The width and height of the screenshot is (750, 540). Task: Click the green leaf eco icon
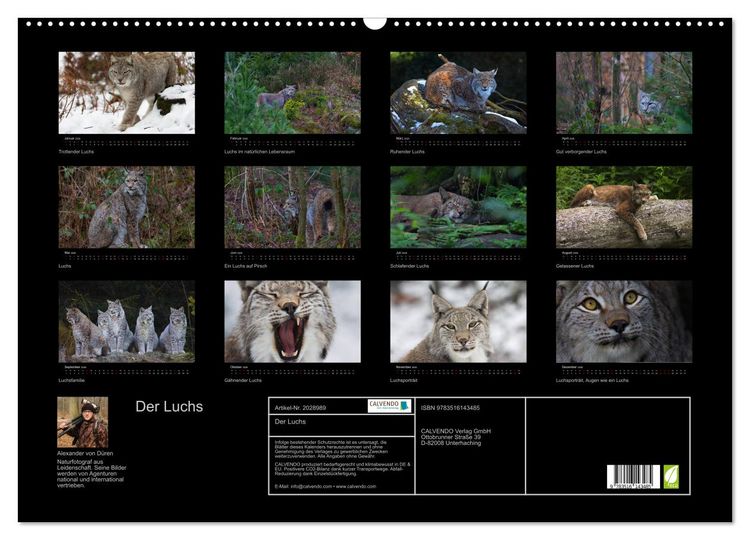point(671,476)
